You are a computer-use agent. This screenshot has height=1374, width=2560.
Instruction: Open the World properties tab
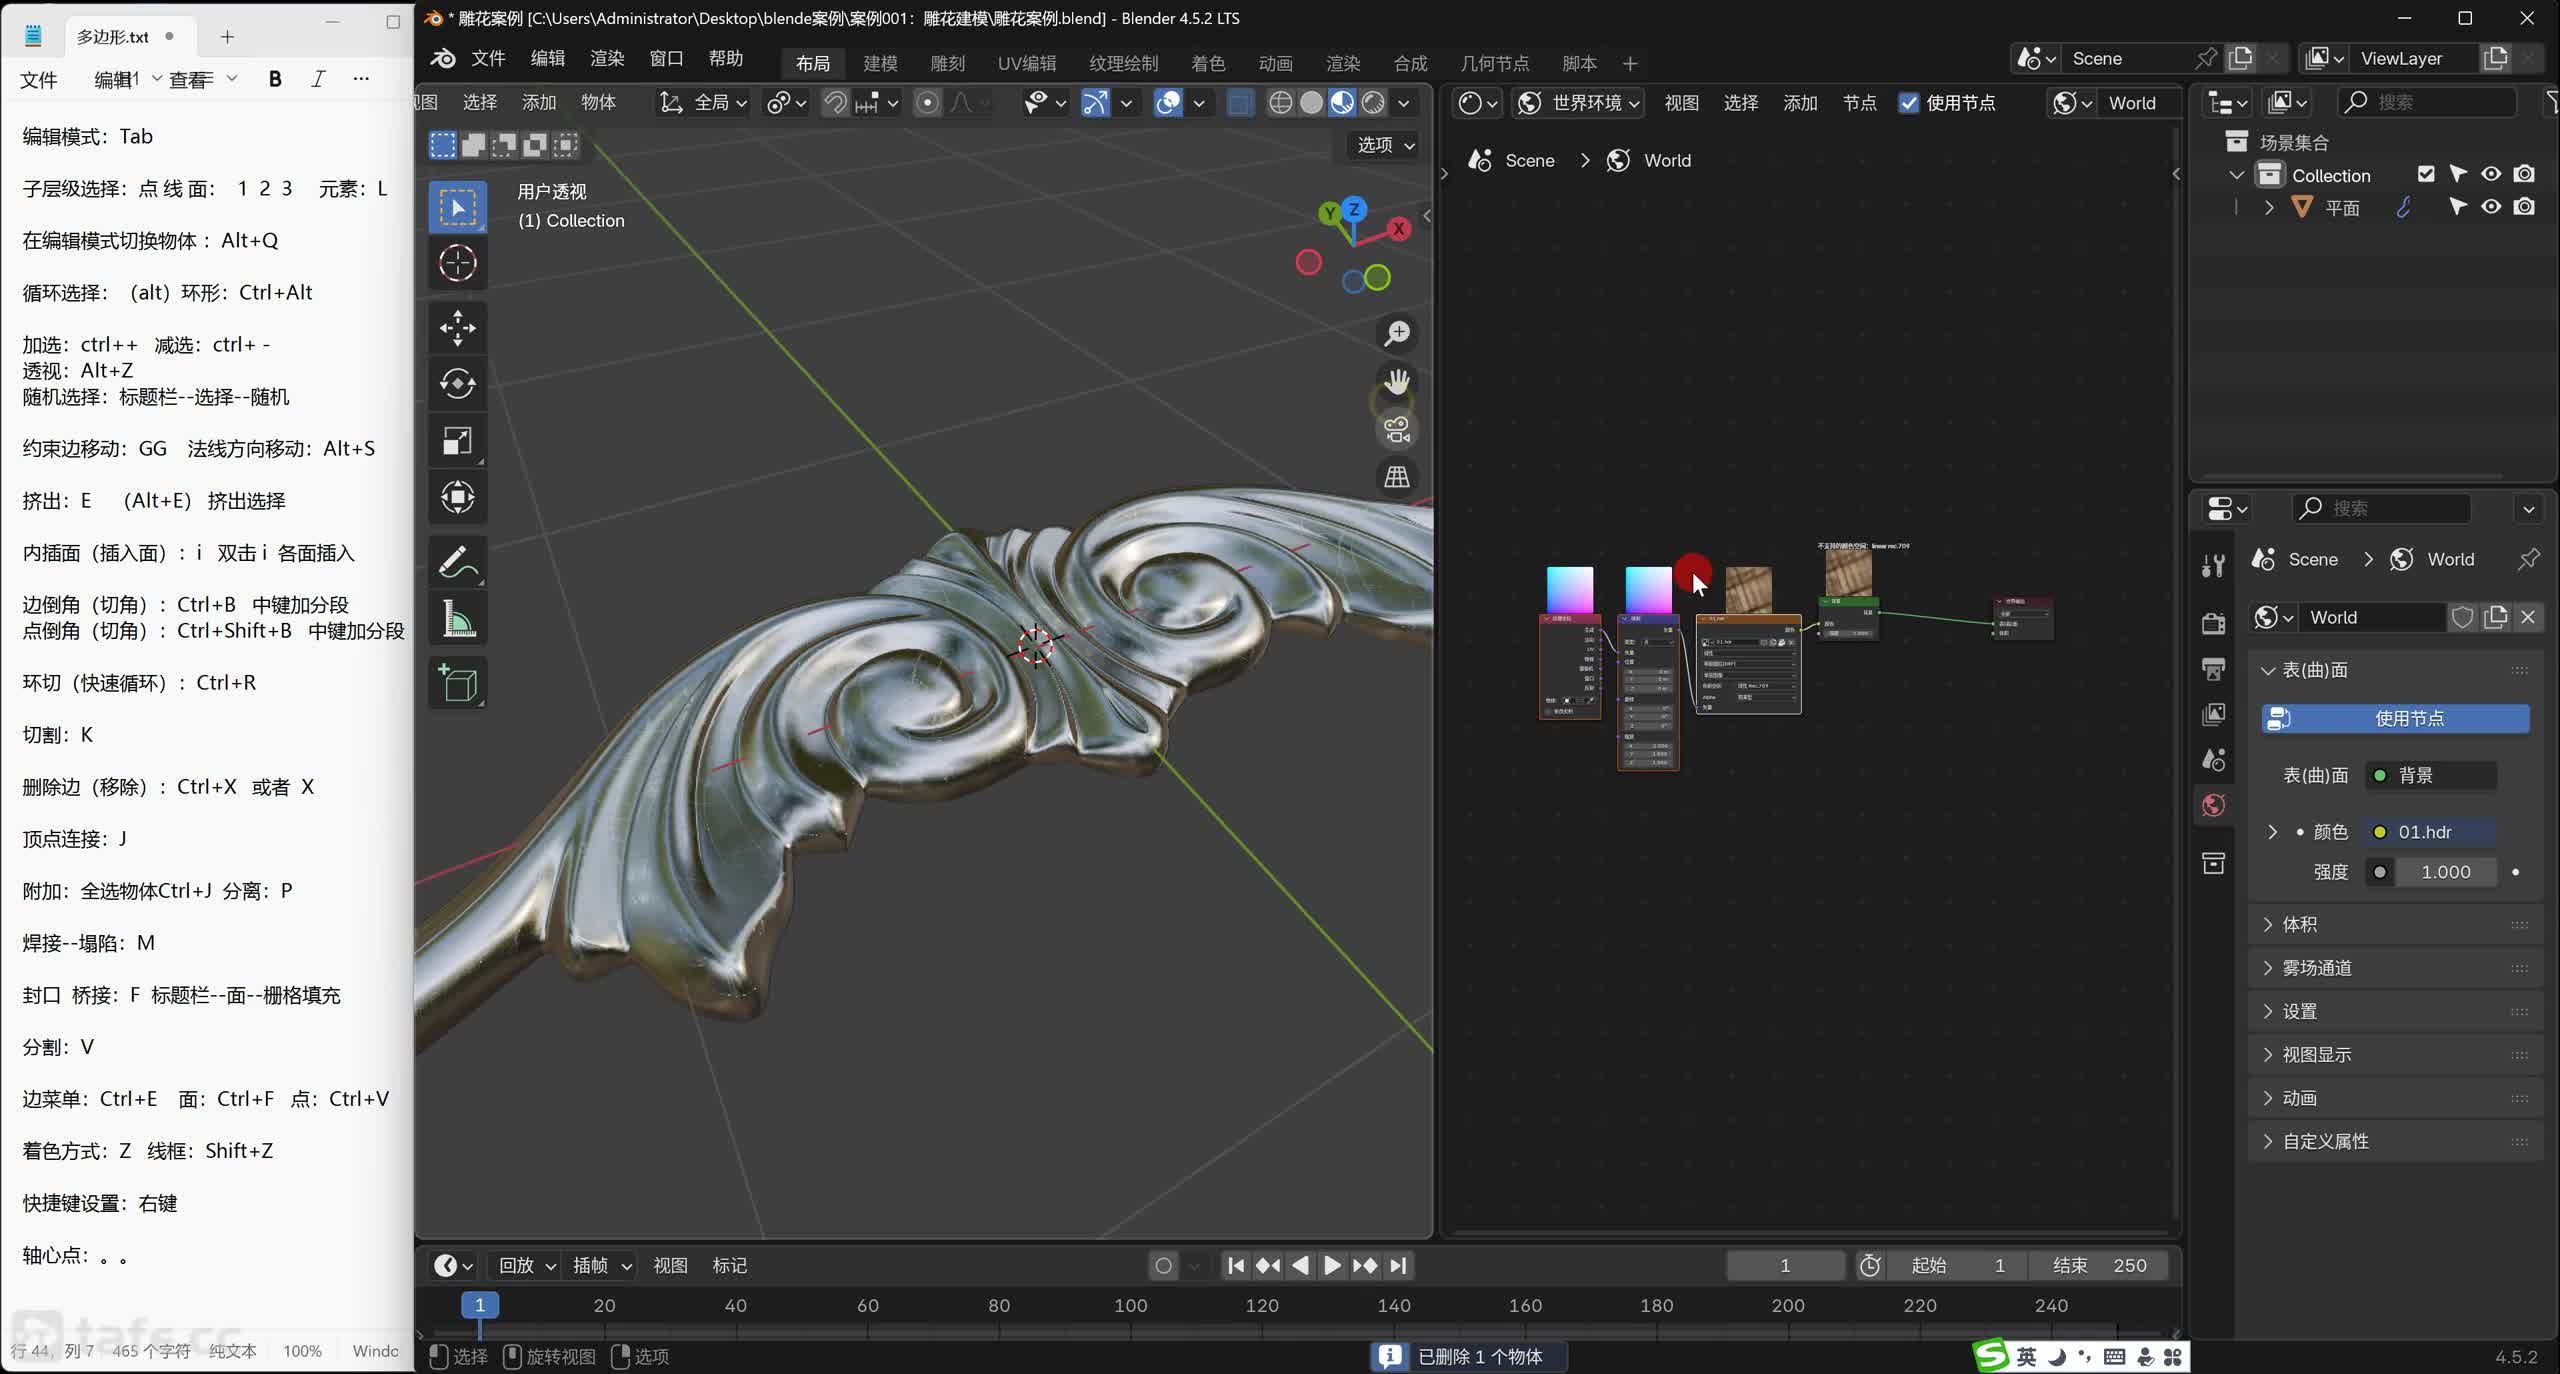point(2213,806)
